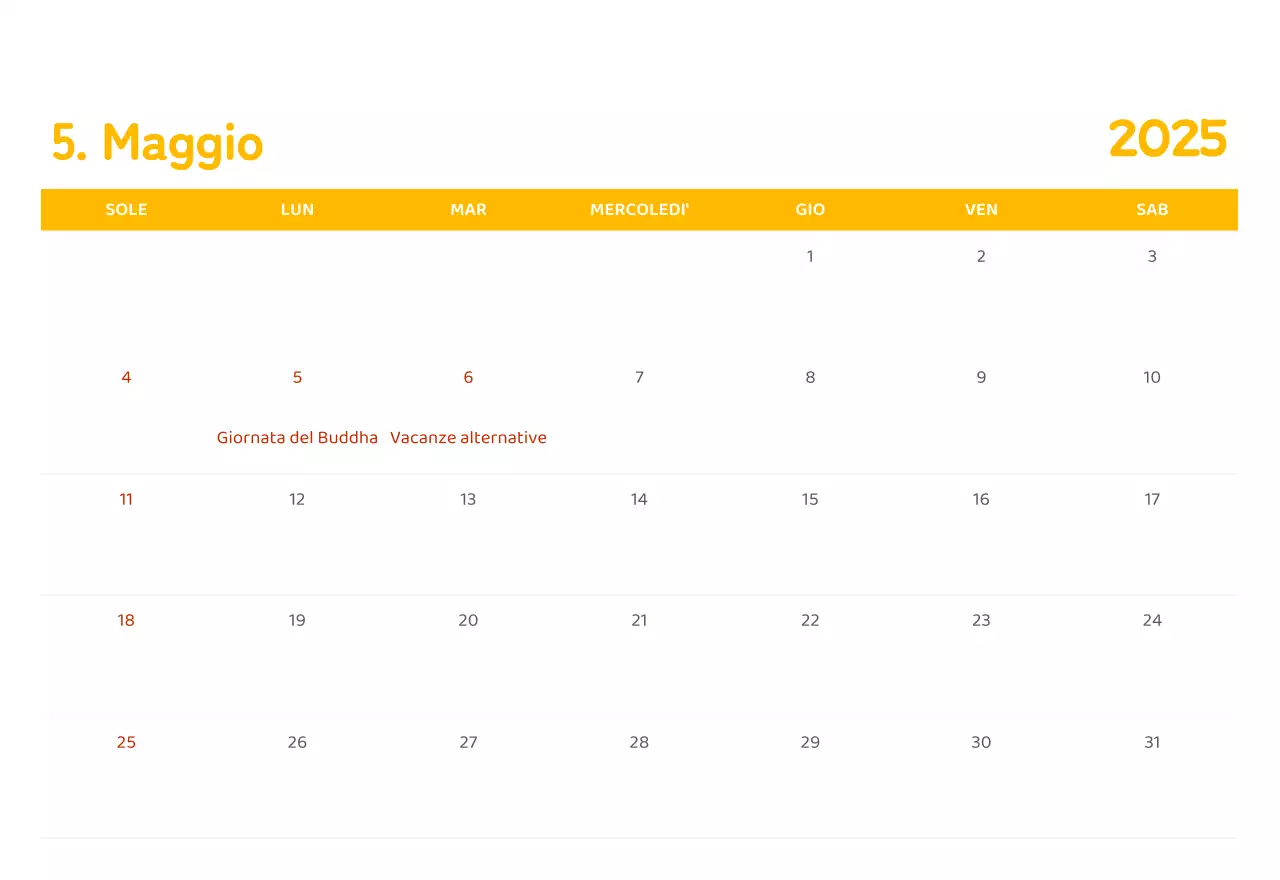The height and width of the screenshot is (880, 1280).
Task: Click date 11 in the Sunday column
Action: point(126,499)
